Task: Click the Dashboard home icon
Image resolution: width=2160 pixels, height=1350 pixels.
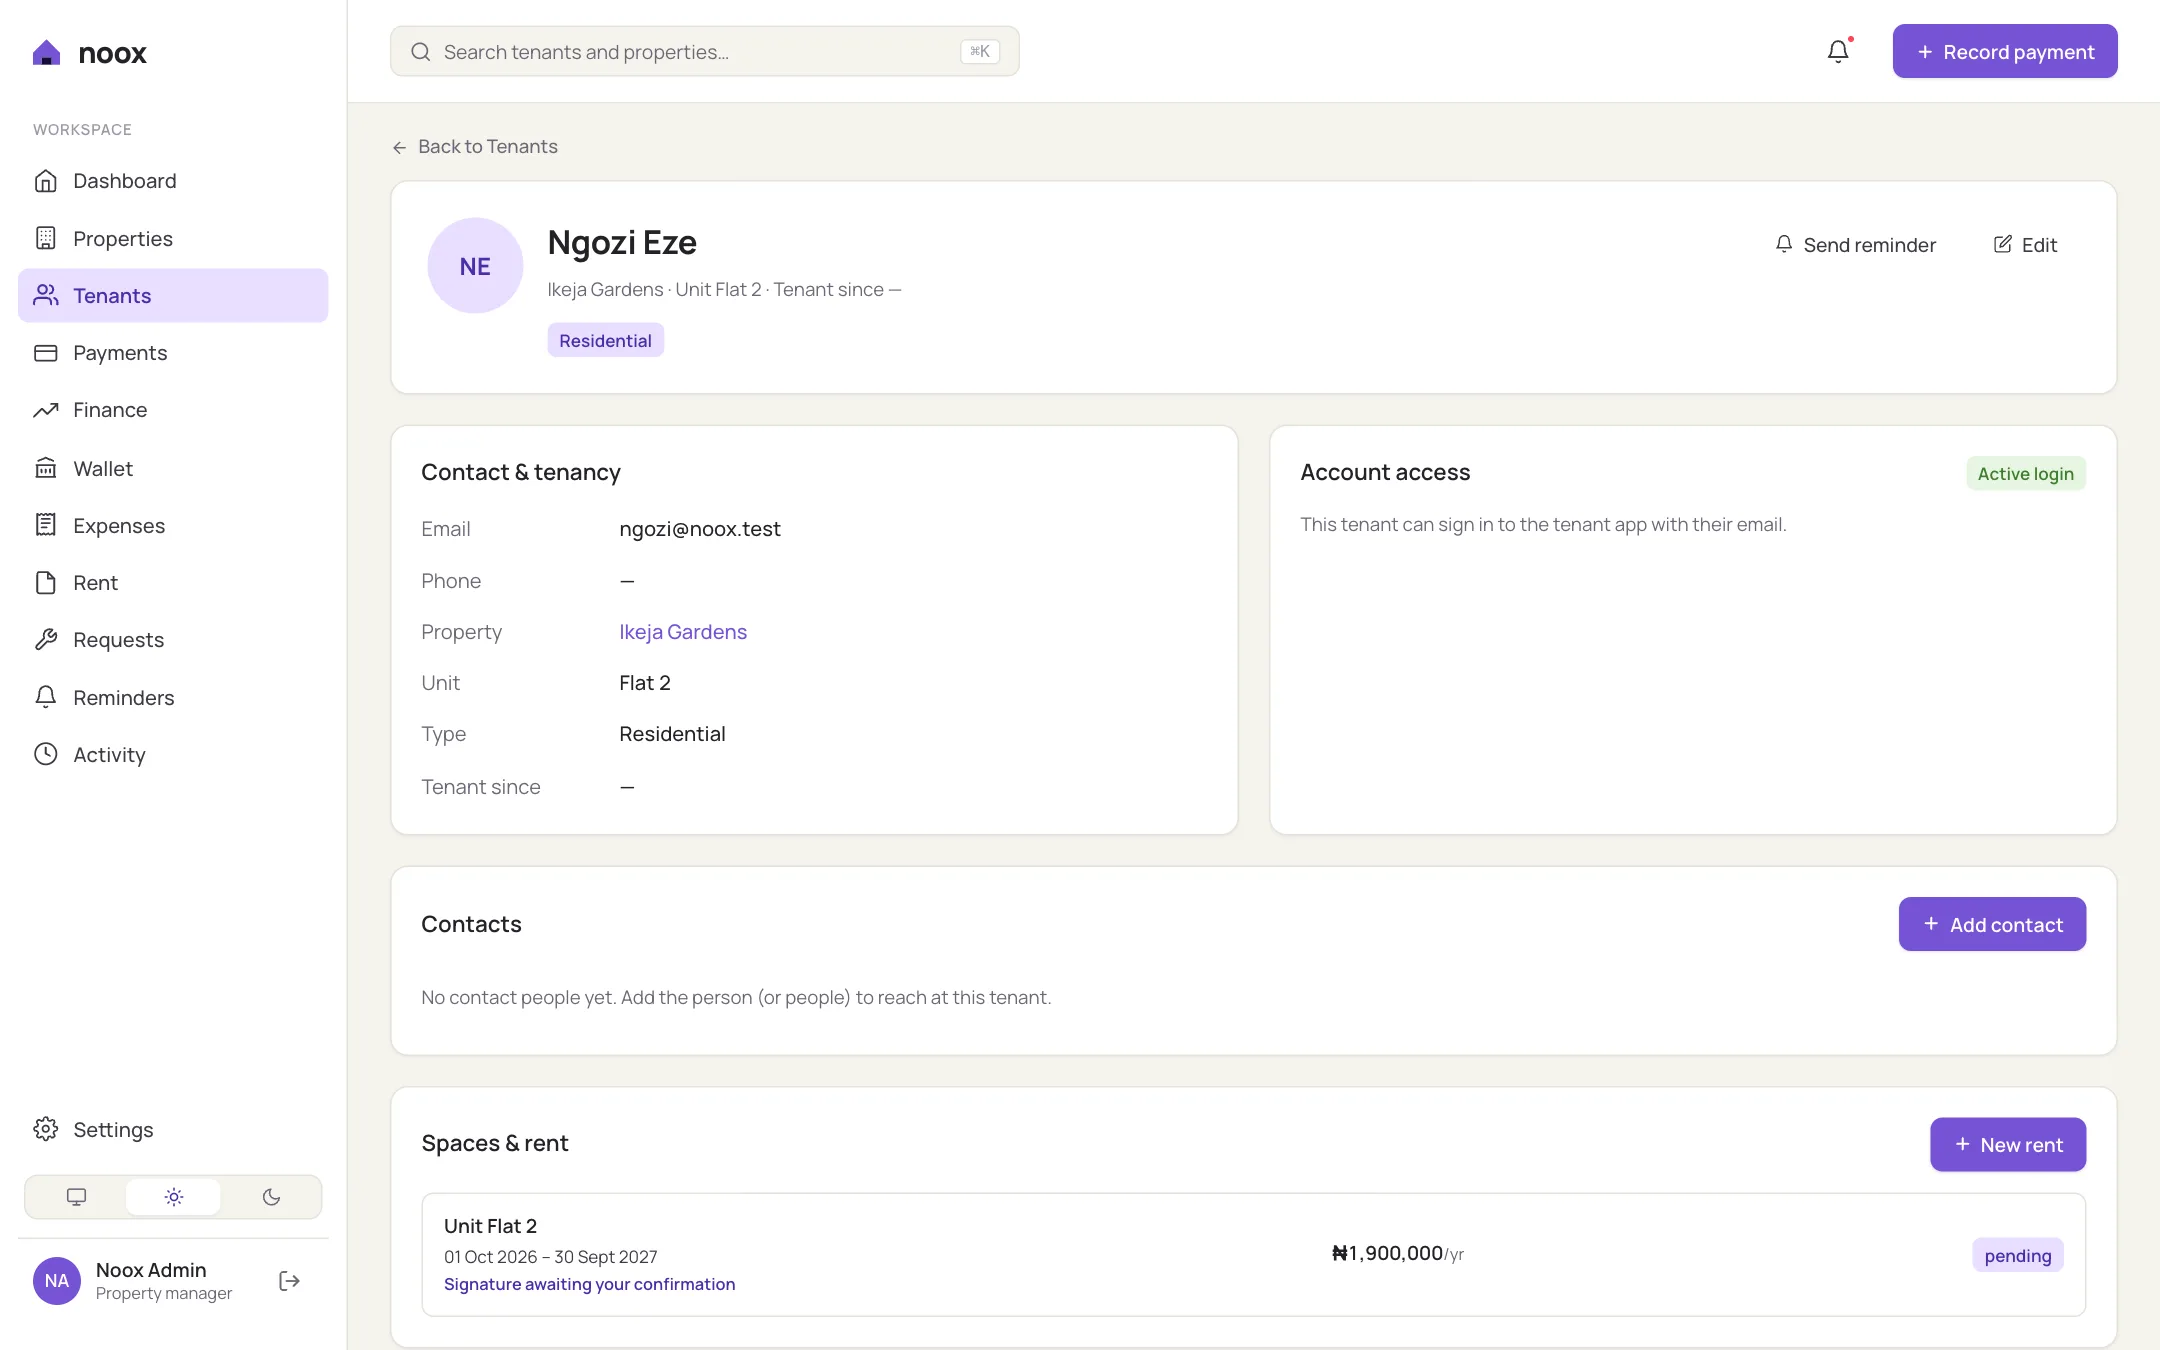Action: pos(46,181)
